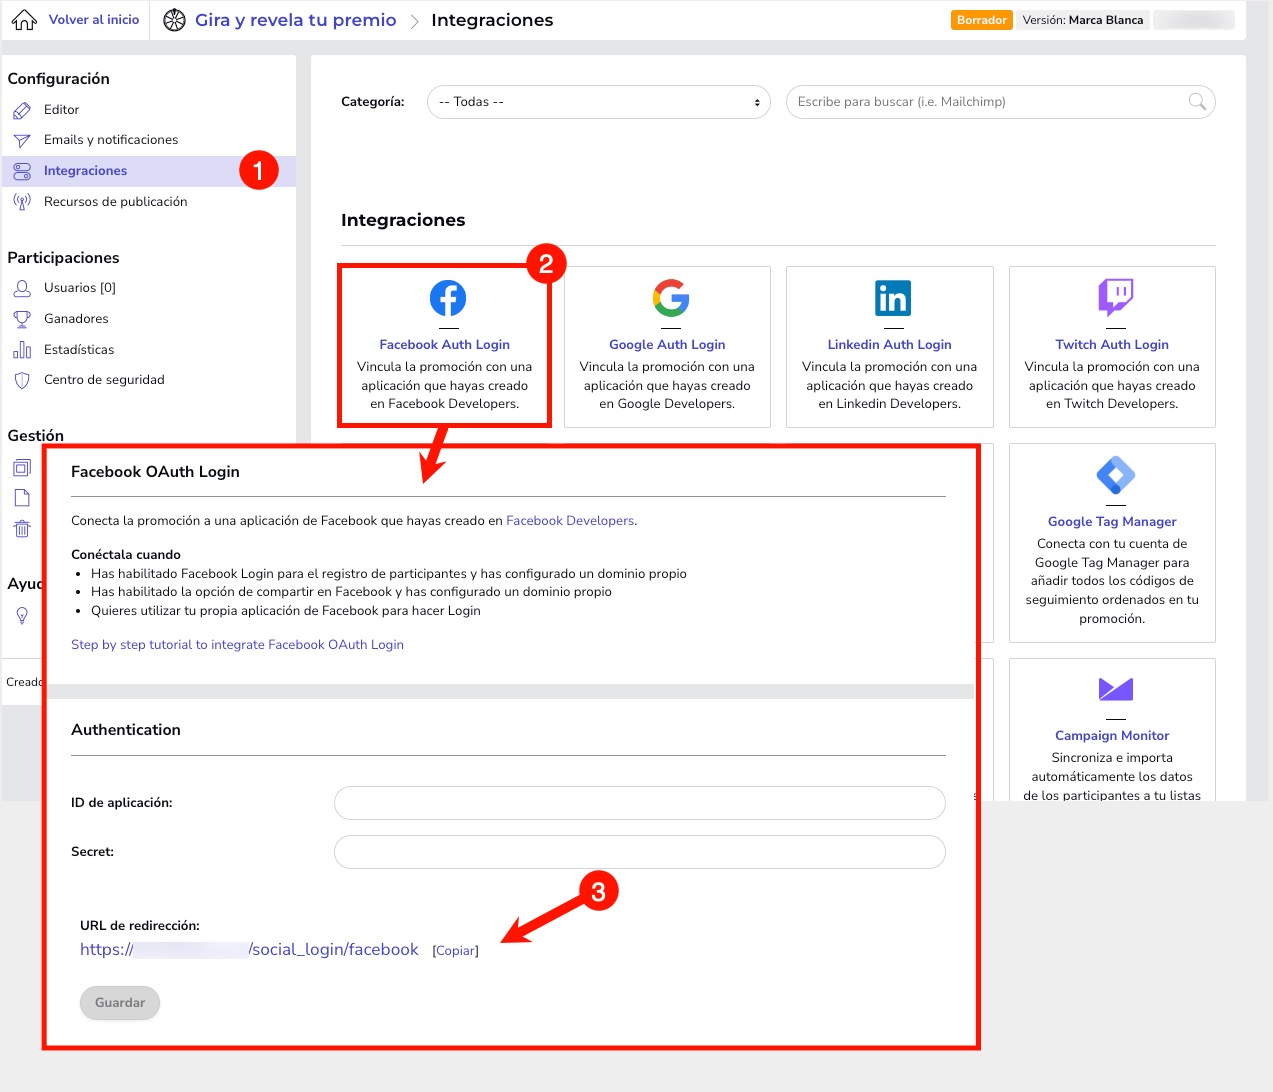Click the Borrador status badge
1273x1092 pixels.
[982, 20]
